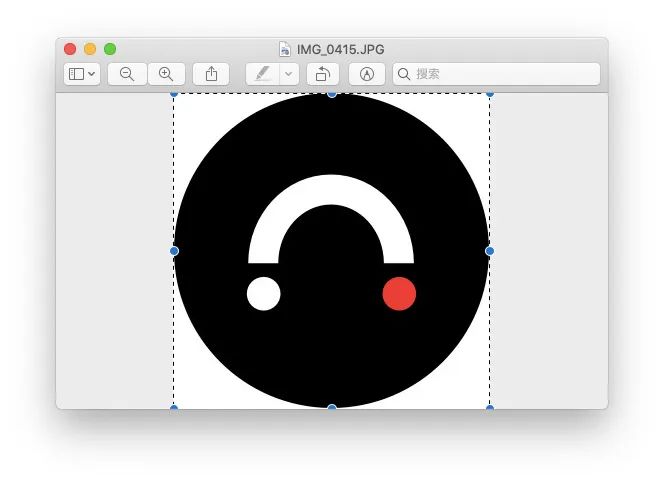Click the JPG file icon in the title bar

pos(285,49)
